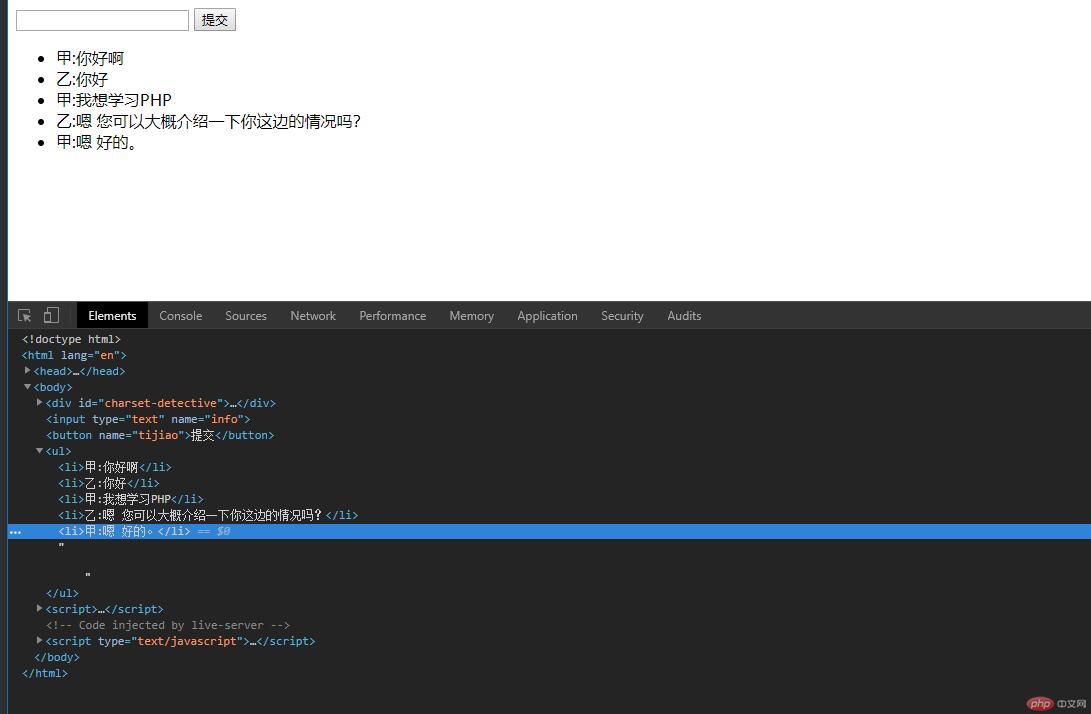Select the li node starting 乙:嗯 您可以
This screenshot has height=714, width=1091.
[208, 515]
